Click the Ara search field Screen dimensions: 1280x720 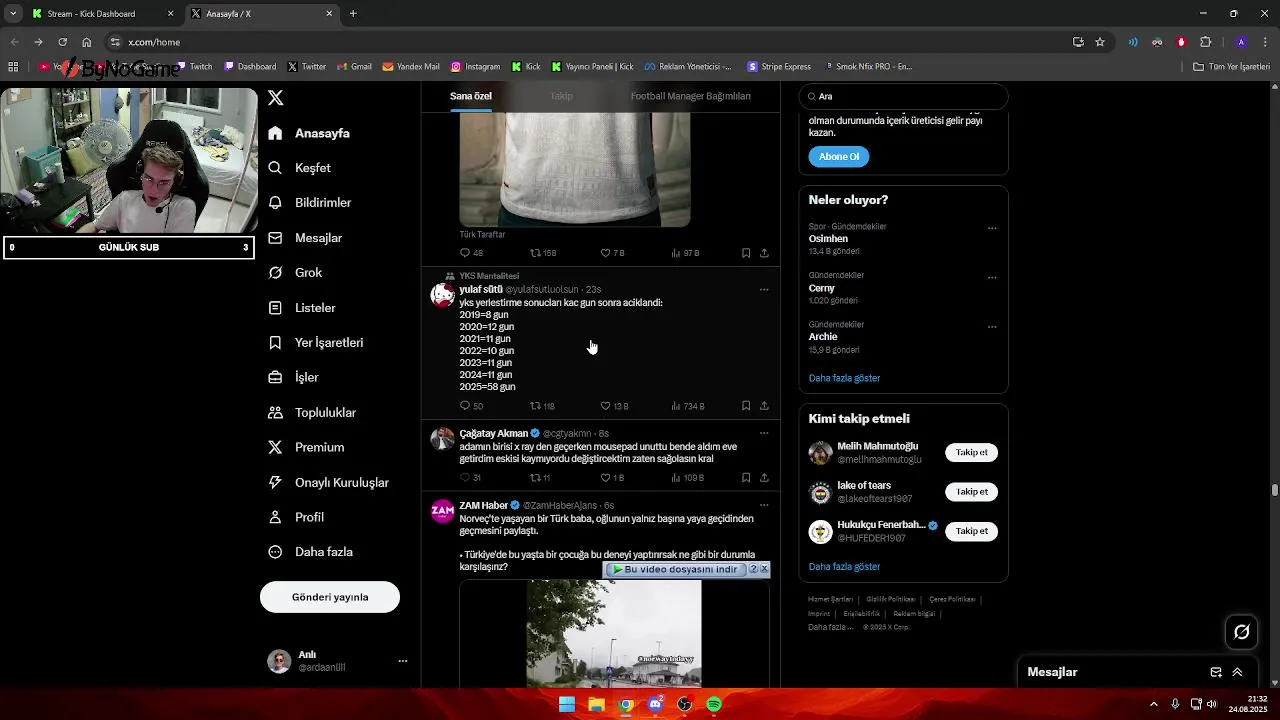903,96
